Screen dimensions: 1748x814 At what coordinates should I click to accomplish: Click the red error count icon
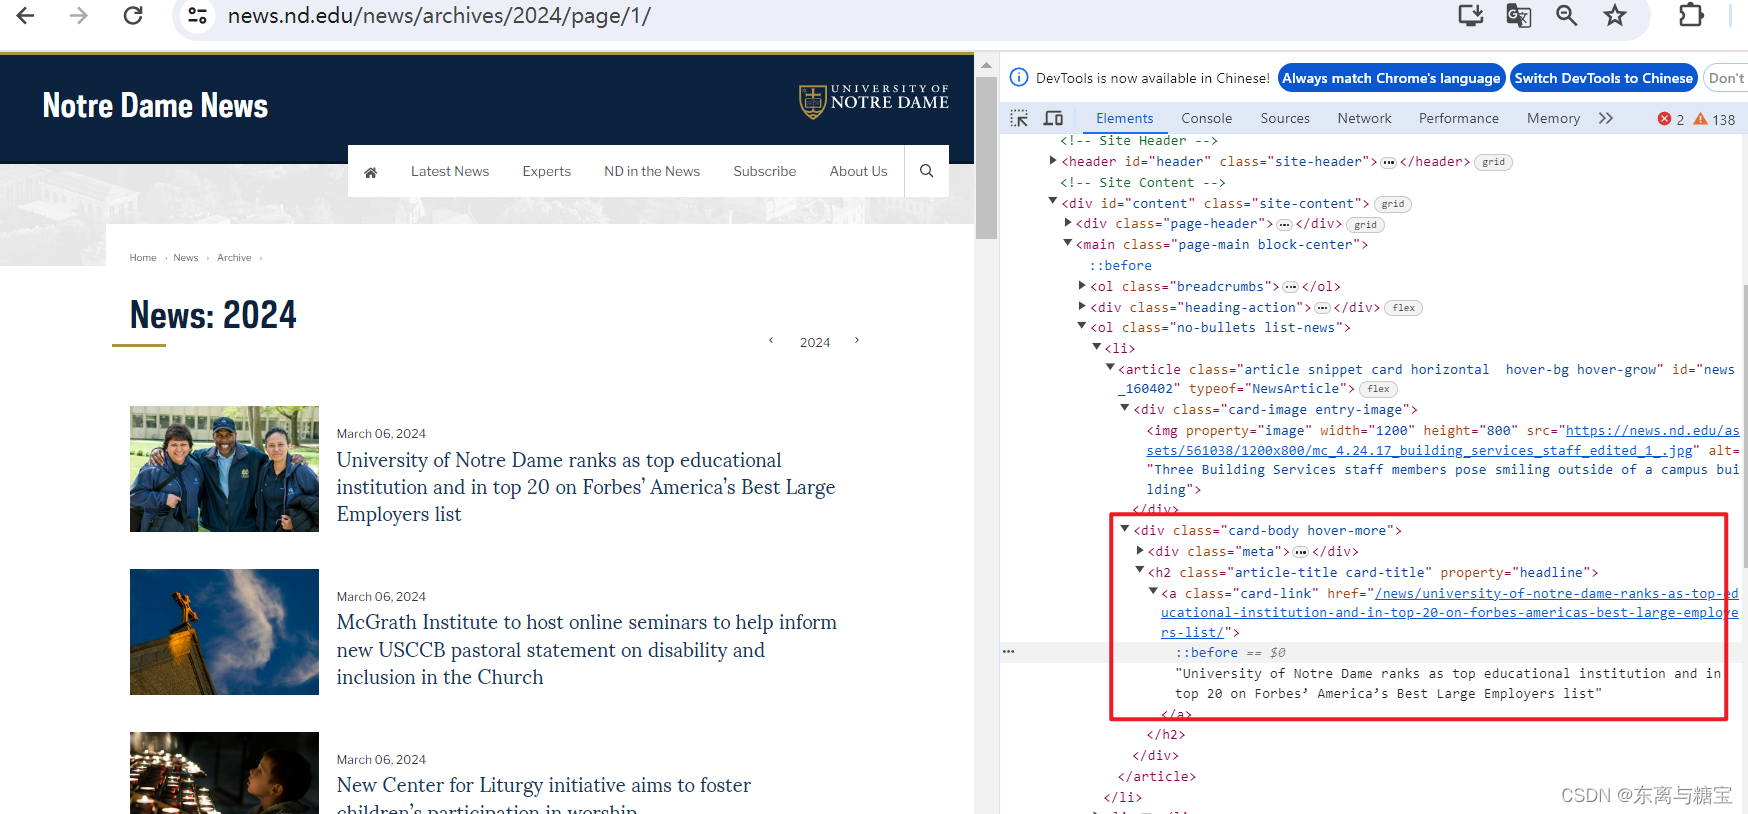point(1664,119)
